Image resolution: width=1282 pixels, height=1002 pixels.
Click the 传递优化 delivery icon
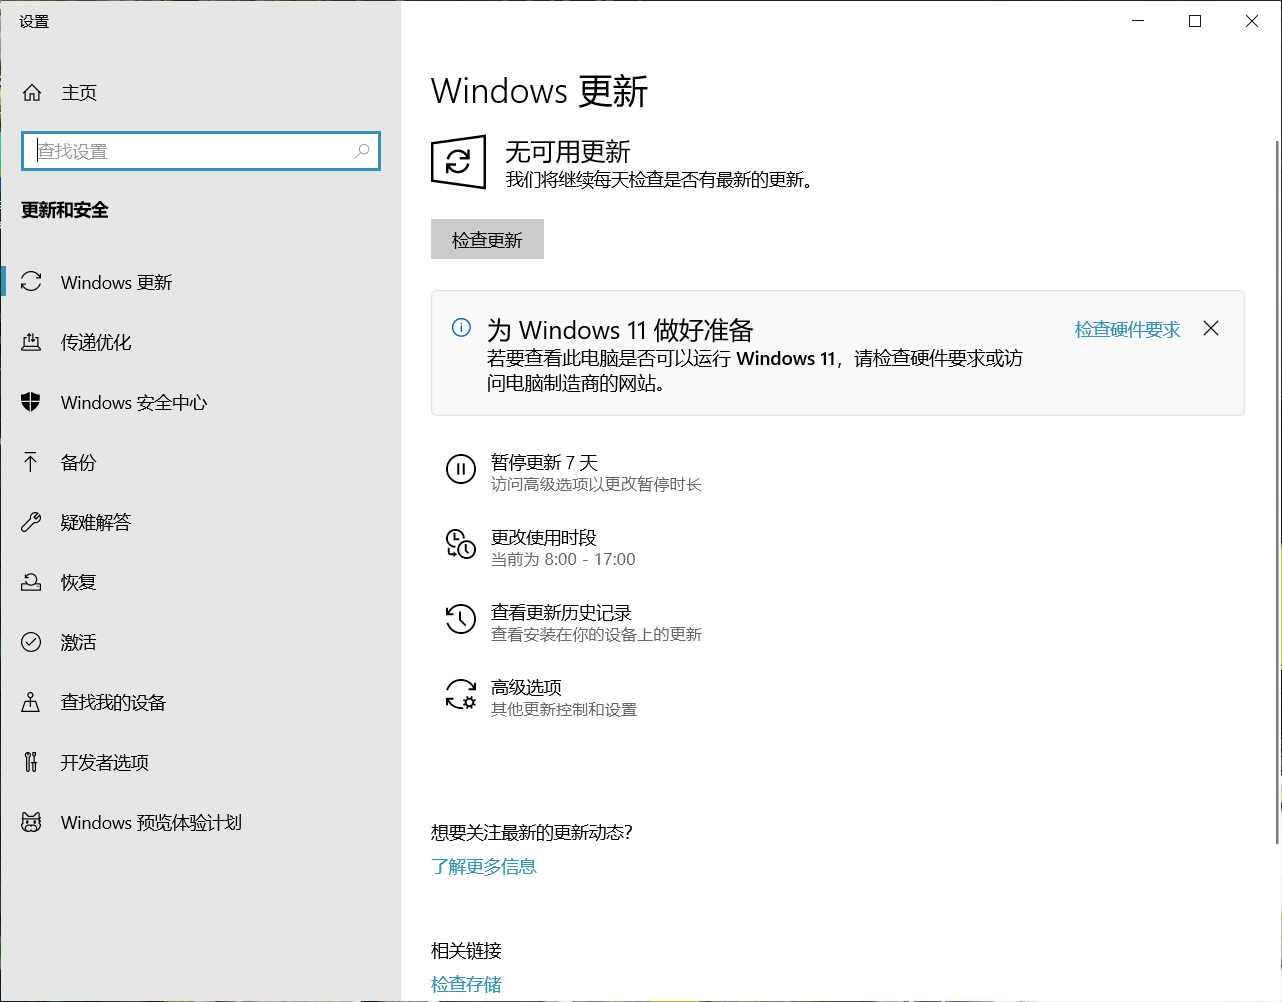[31, 342]
